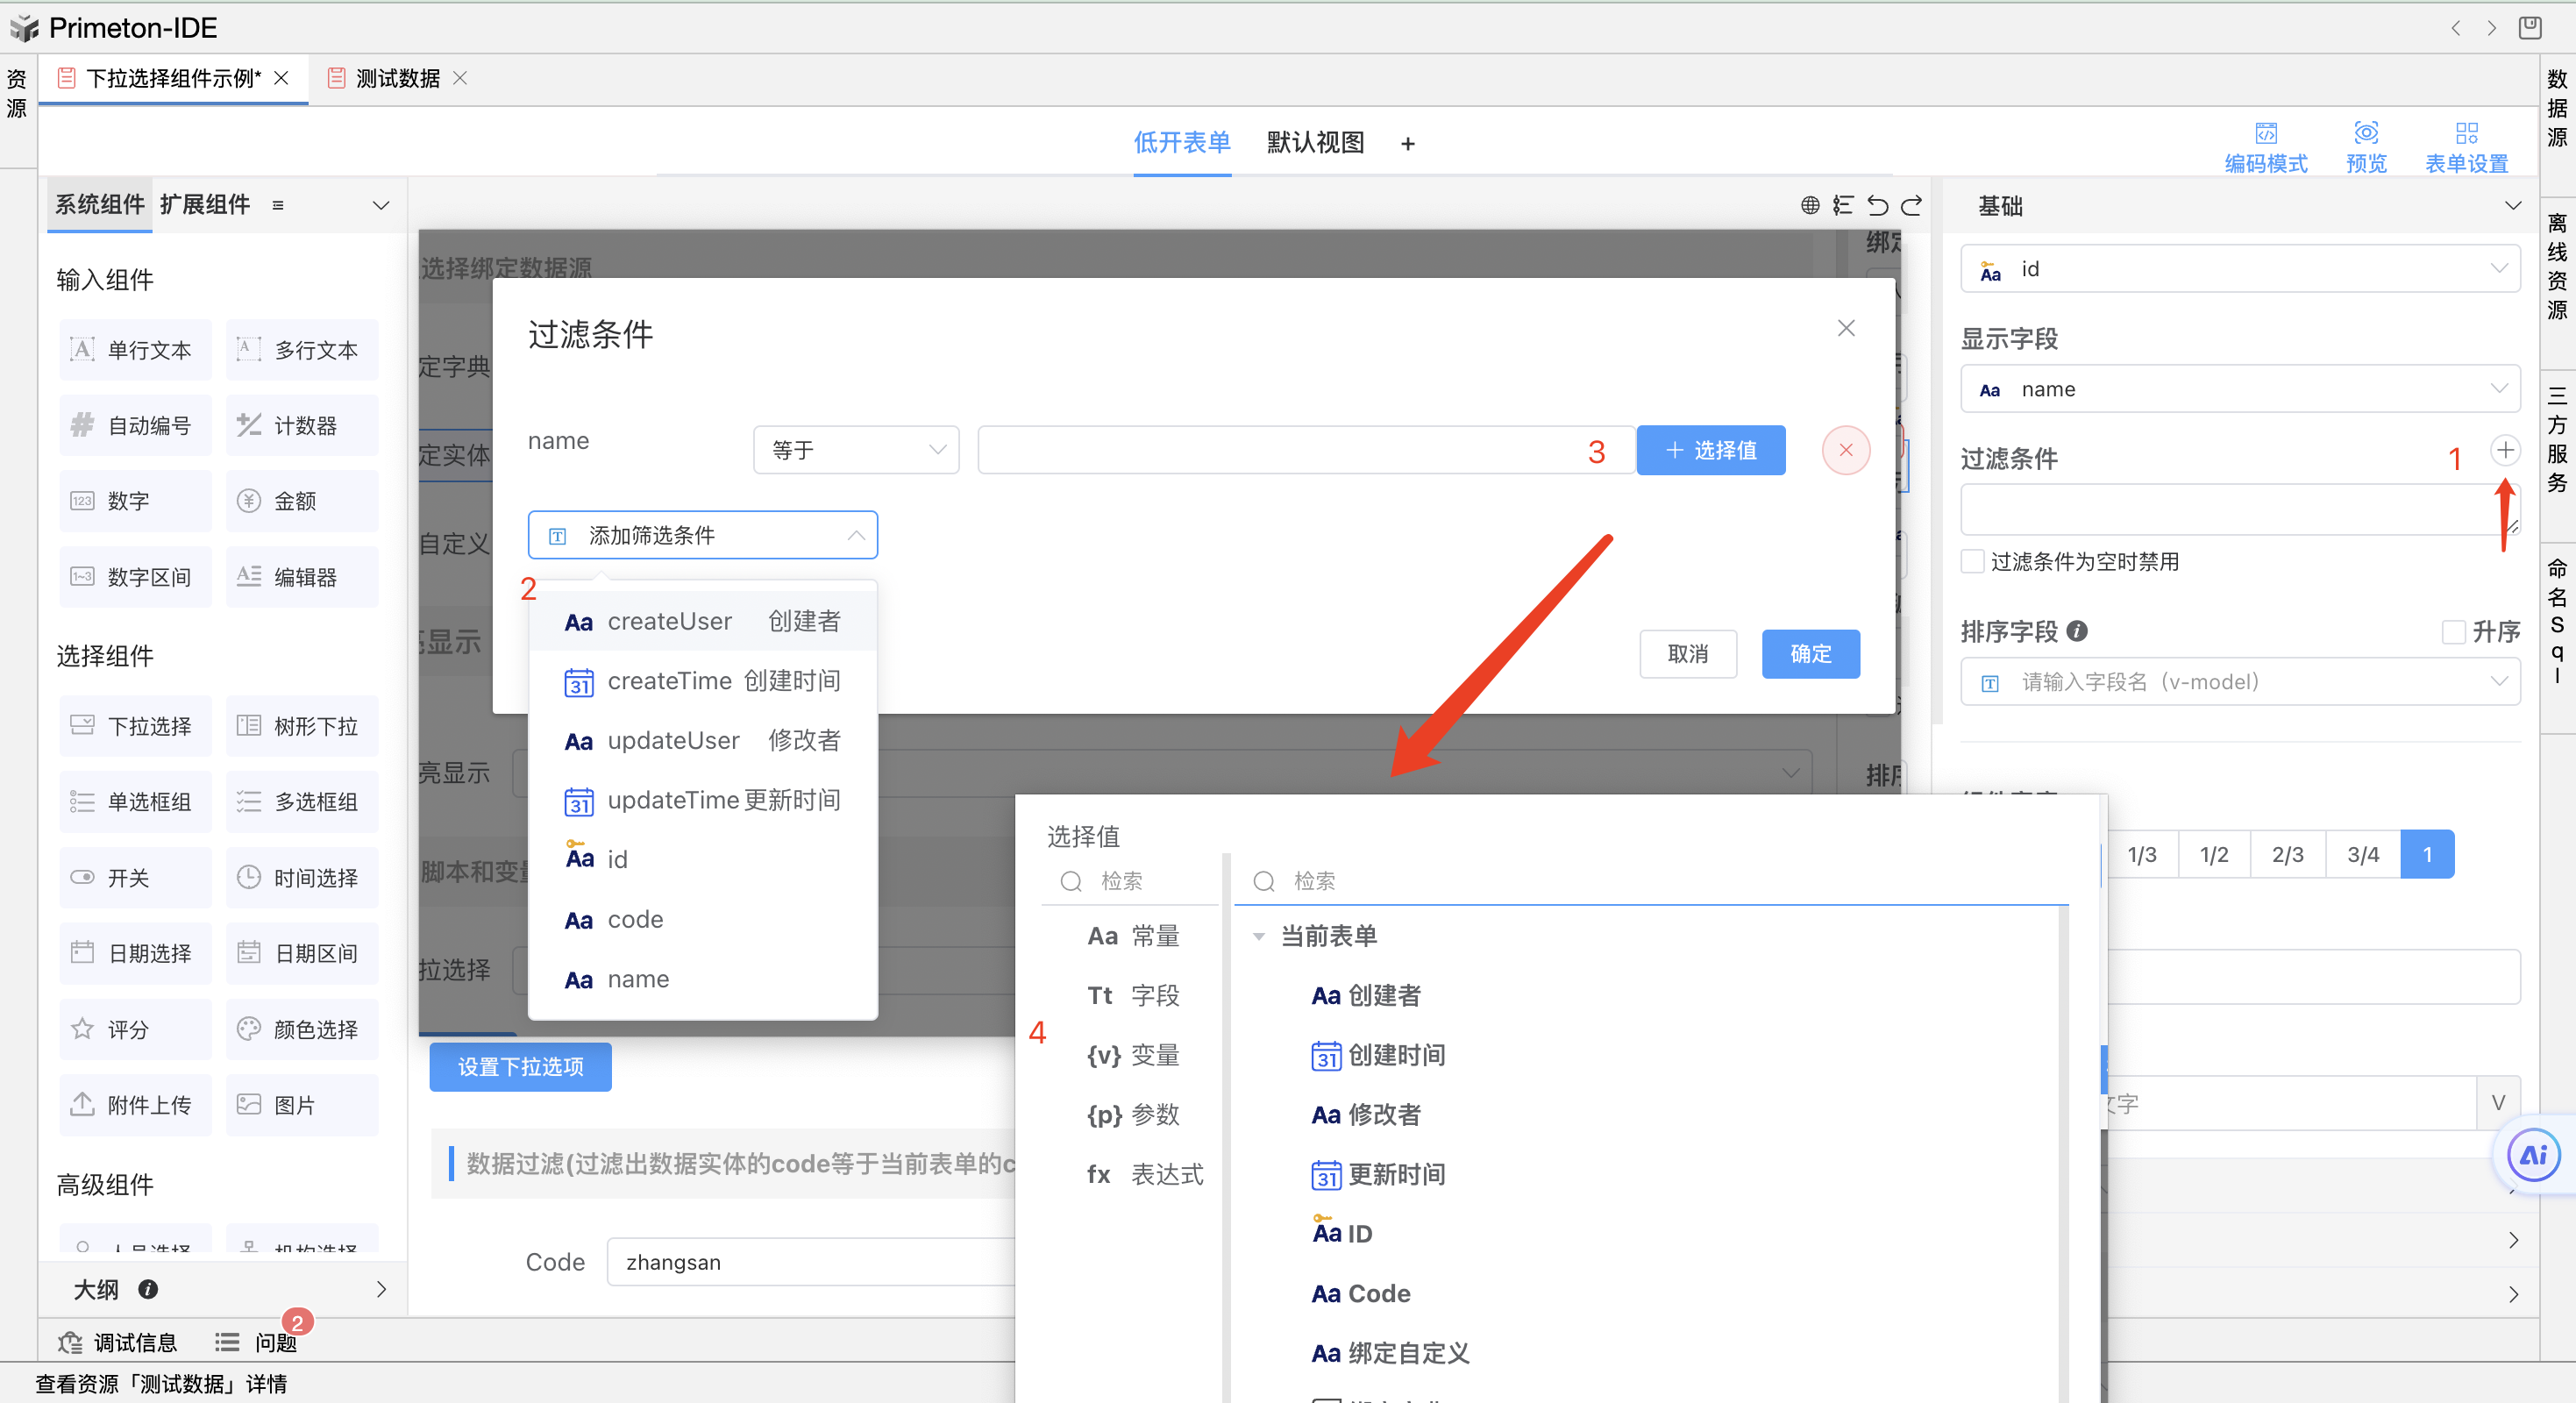Toggle the 升序 ascending checkbox
The width and height of the screenshot is (2576, 1403).
tap(2453, 632)
